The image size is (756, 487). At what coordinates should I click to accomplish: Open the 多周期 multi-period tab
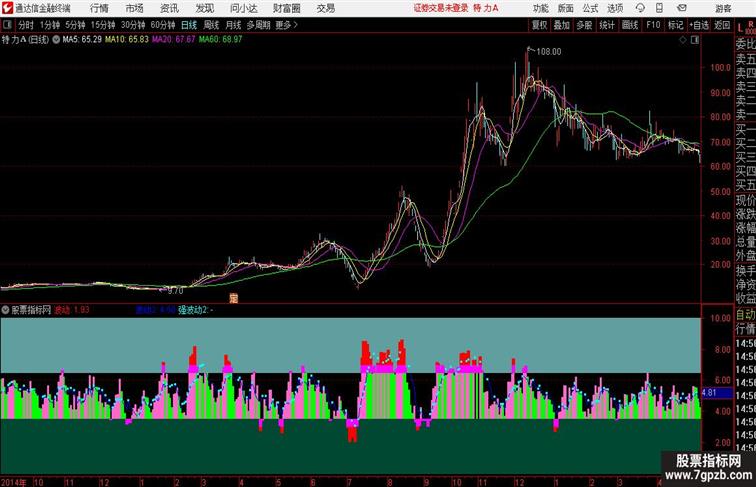click(259, 25)
